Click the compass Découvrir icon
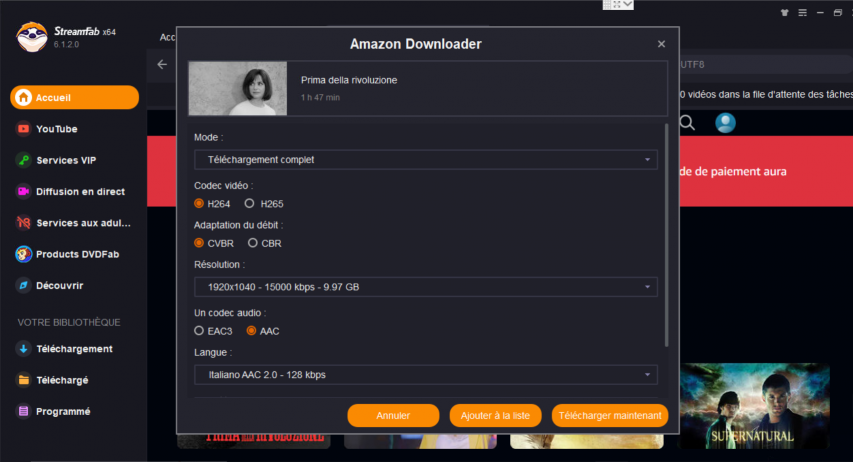 [23, 286]
